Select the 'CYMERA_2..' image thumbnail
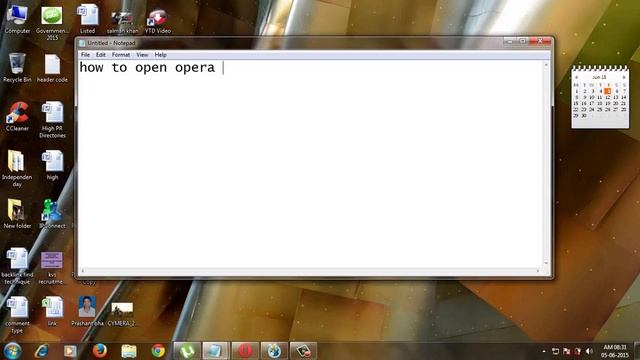The width and height of the screenshot is (640, 360). (x=122, y=314)
